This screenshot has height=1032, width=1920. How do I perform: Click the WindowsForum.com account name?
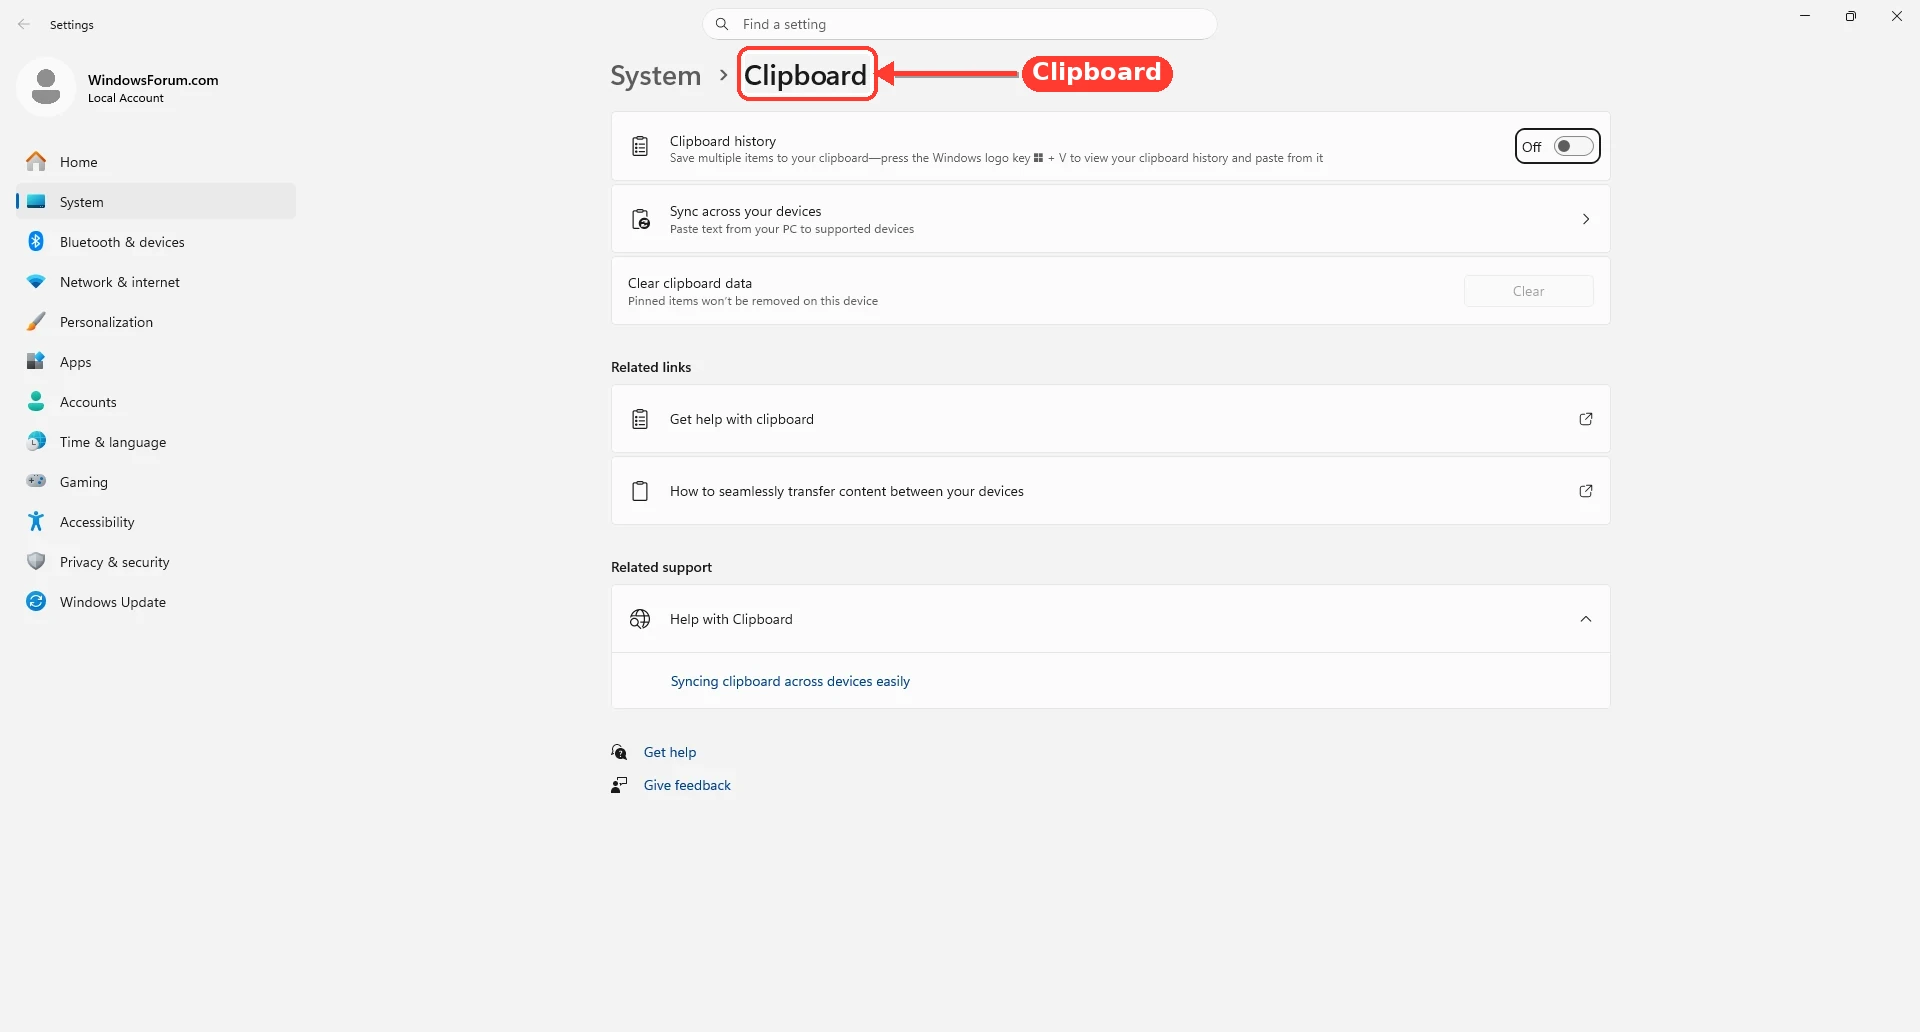click(x=153, y=80)
